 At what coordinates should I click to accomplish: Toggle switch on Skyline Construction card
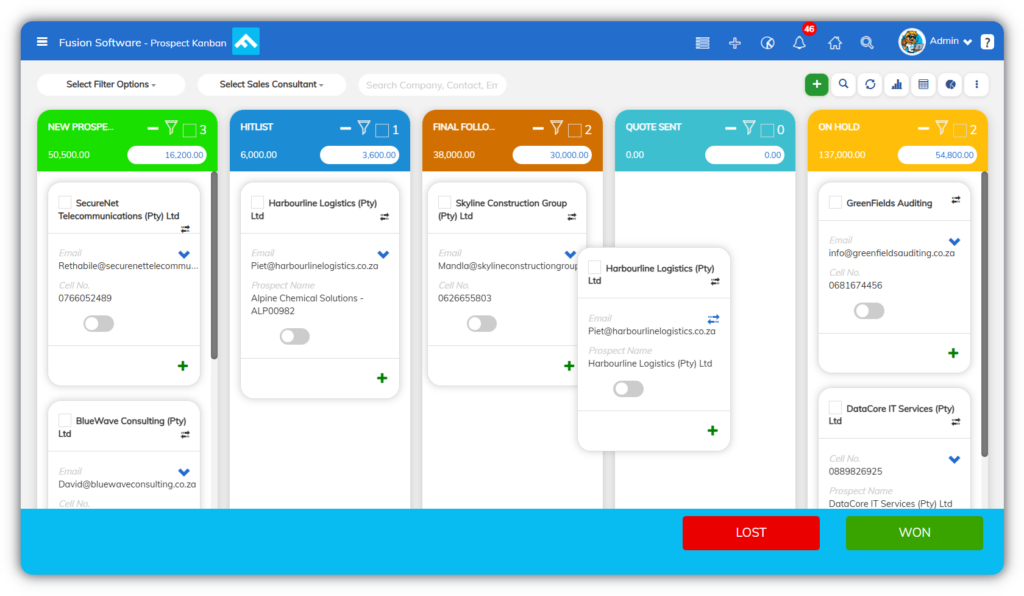tap(481, 323)
